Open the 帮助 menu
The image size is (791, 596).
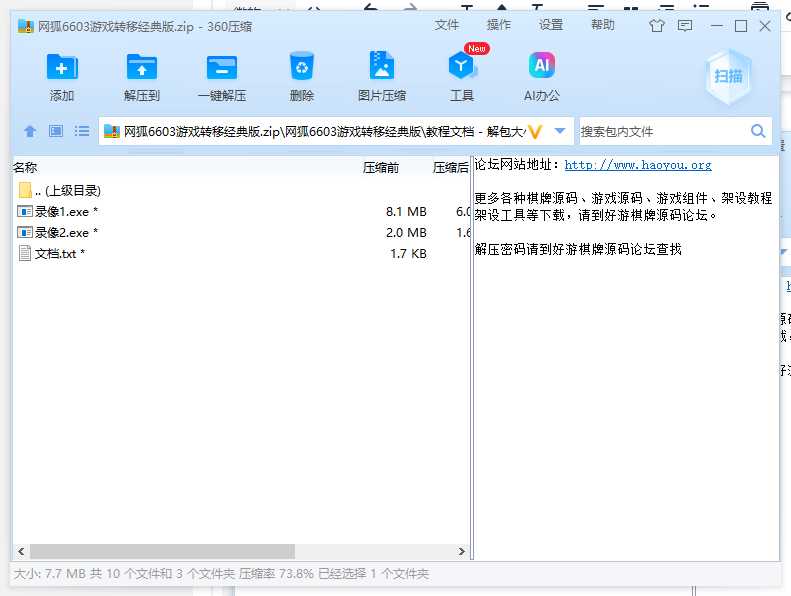point(602,25)
